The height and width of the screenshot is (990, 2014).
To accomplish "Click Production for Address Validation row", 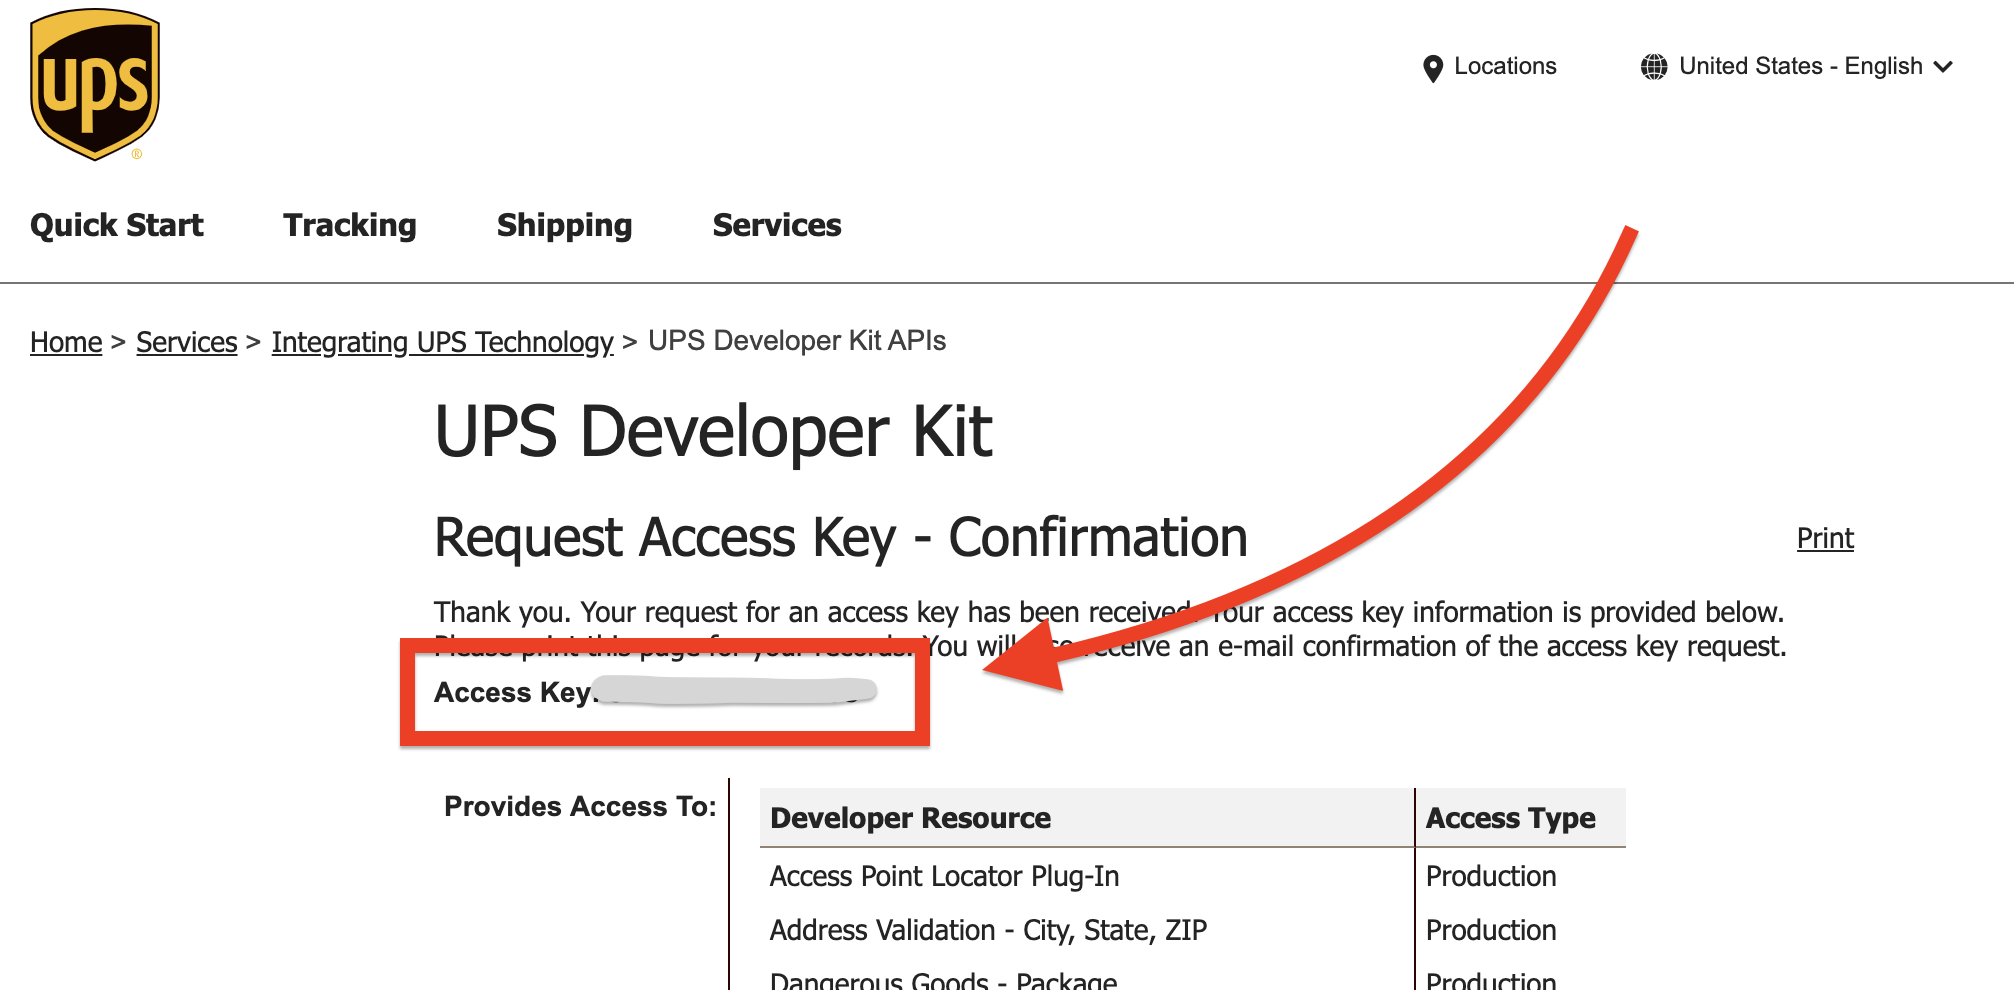I will click(1491, 930).
